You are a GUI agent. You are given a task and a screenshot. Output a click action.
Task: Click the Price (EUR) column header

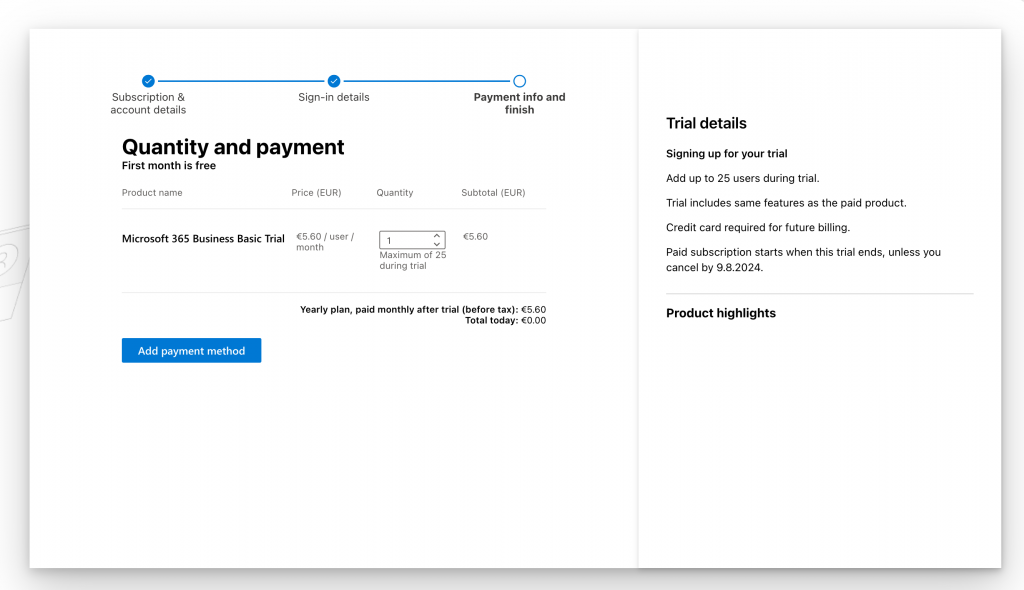pyautogui.click(x=316, y=193)
